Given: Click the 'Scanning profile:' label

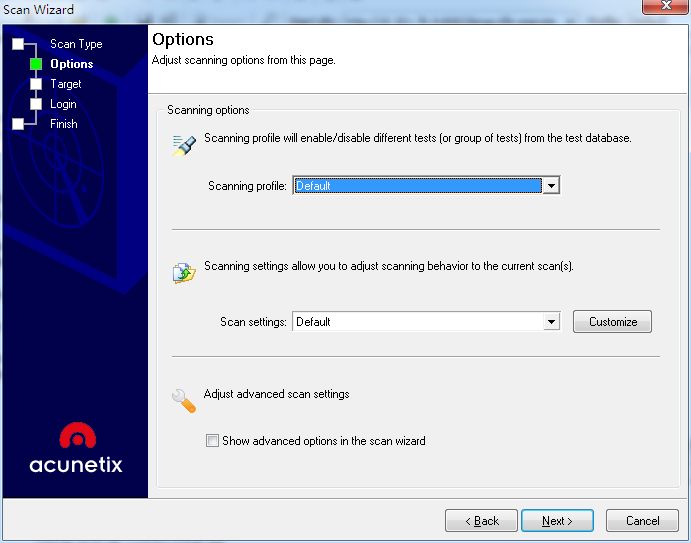Looking at the screenshot, I should (247, 186).
